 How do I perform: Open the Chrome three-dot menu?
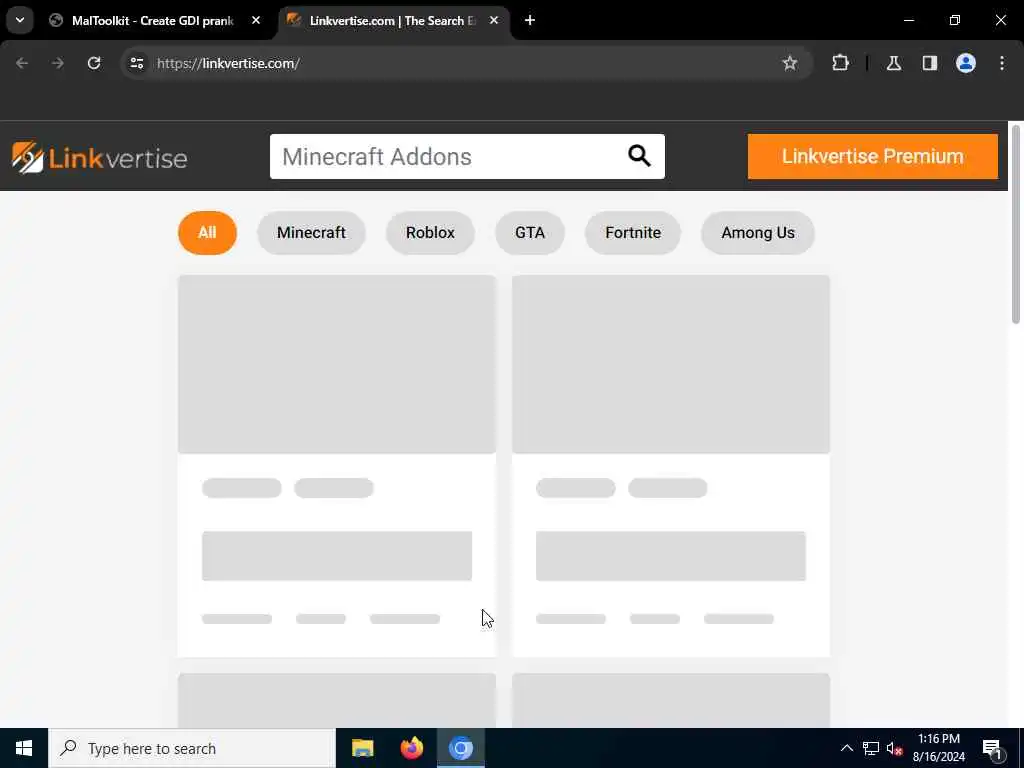coord(1002,63)
